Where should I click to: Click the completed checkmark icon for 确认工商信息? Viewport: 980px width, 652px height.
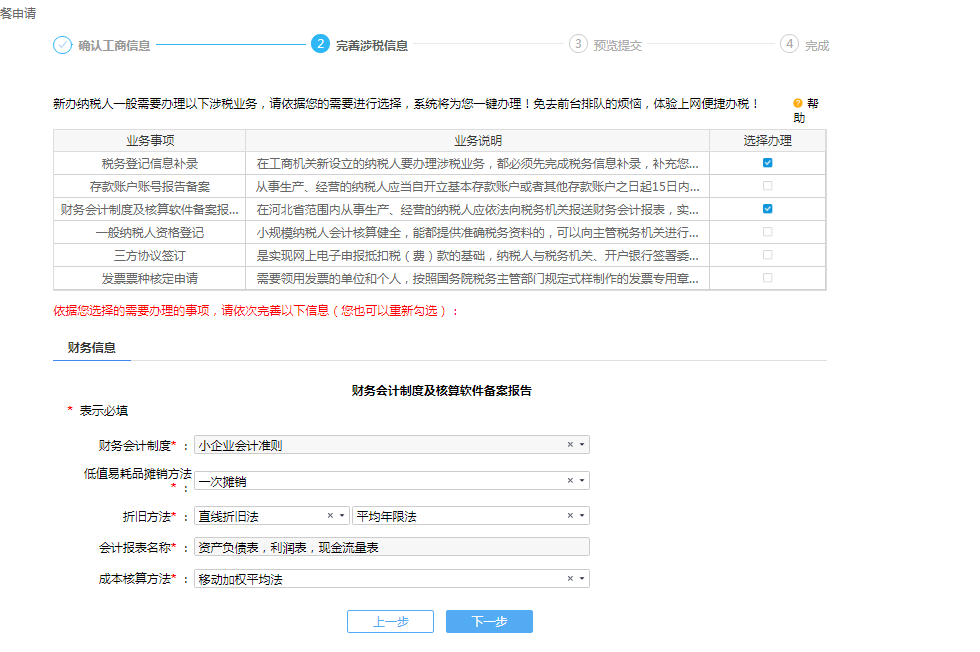[x=62, y=45]
